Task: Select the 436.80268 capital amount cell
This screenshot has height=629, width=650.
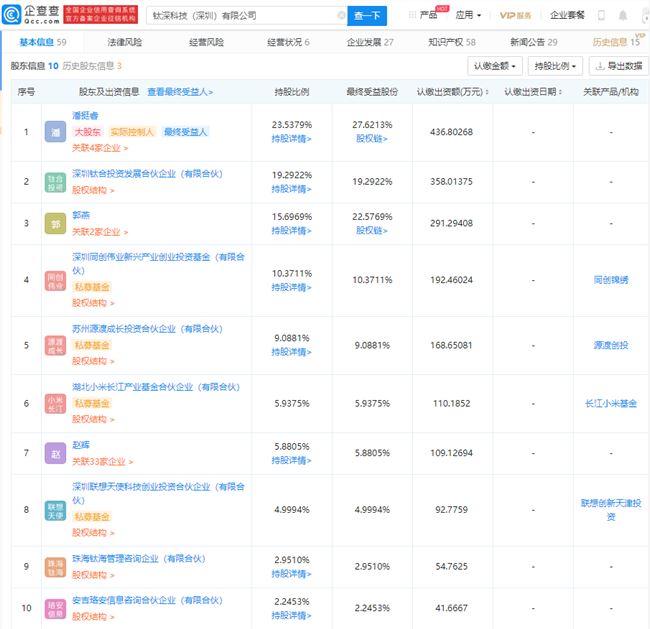Action: pyautogui.click(x=451, y=132)
